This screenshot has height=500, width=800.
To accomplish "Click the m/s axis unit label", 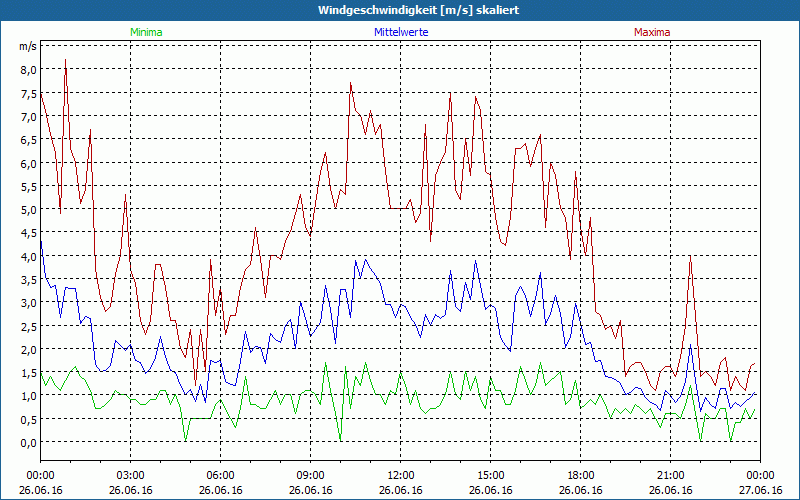I will pyautogui.click(x=28, y=46).
